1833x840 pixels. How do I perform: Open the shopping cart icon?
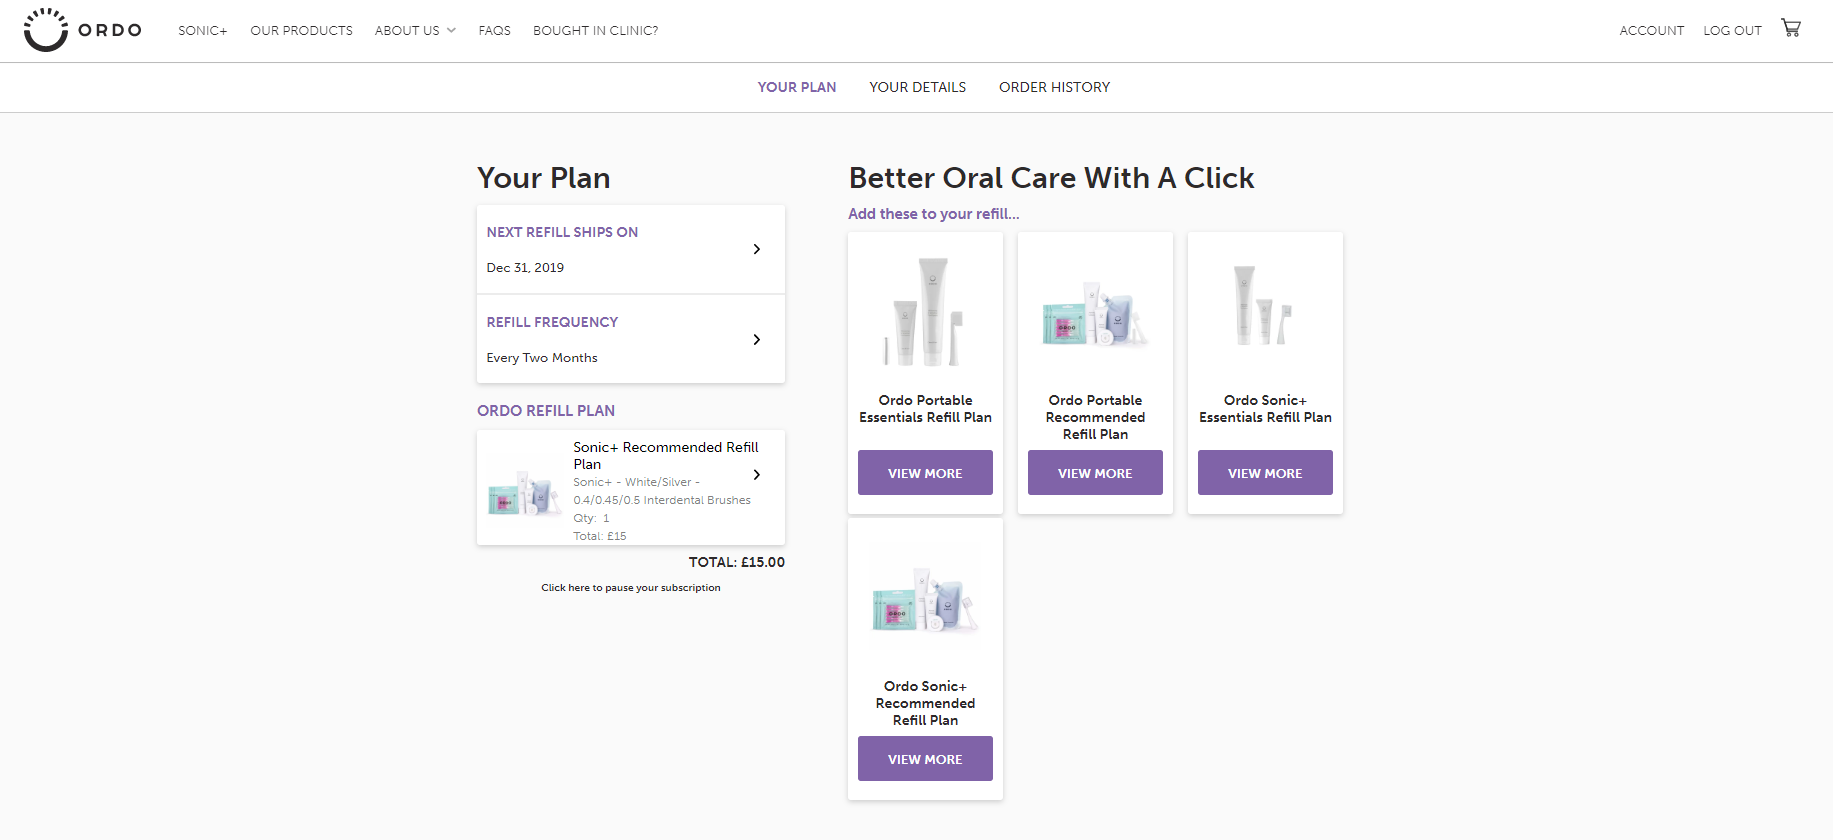(1790, 28)
